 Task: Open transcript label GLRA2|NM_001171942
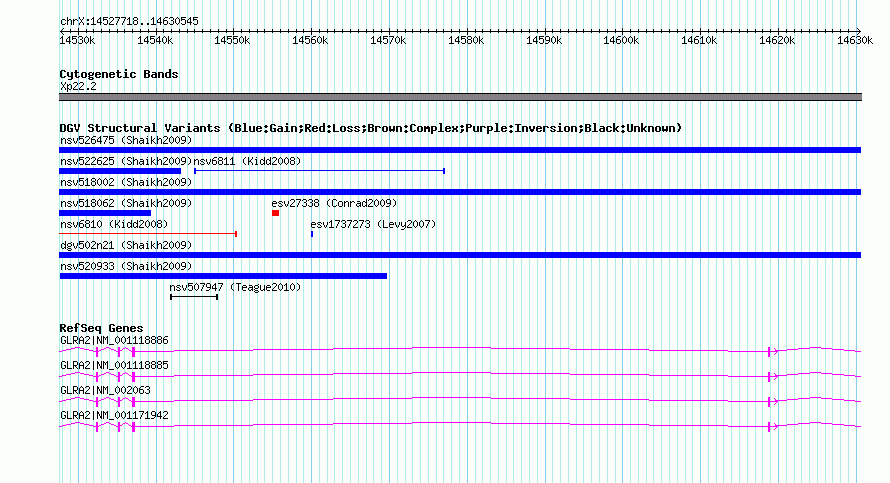click(114, 415)
